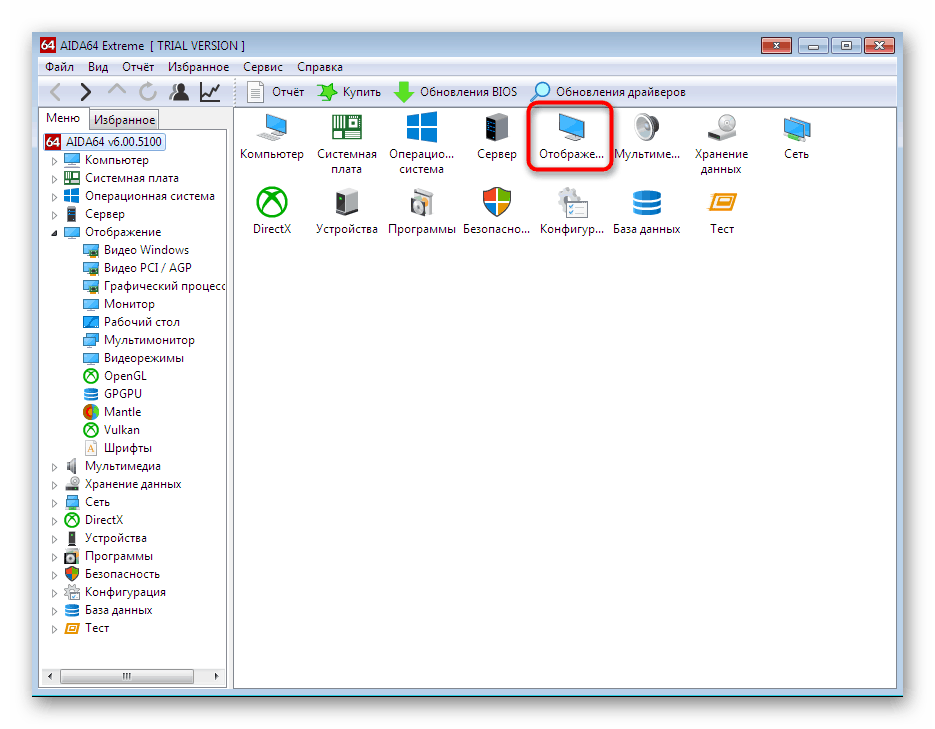The width and height of the screenshot is (935, 729).
Task: Open the Файл menu
Action: pos(60,67)
